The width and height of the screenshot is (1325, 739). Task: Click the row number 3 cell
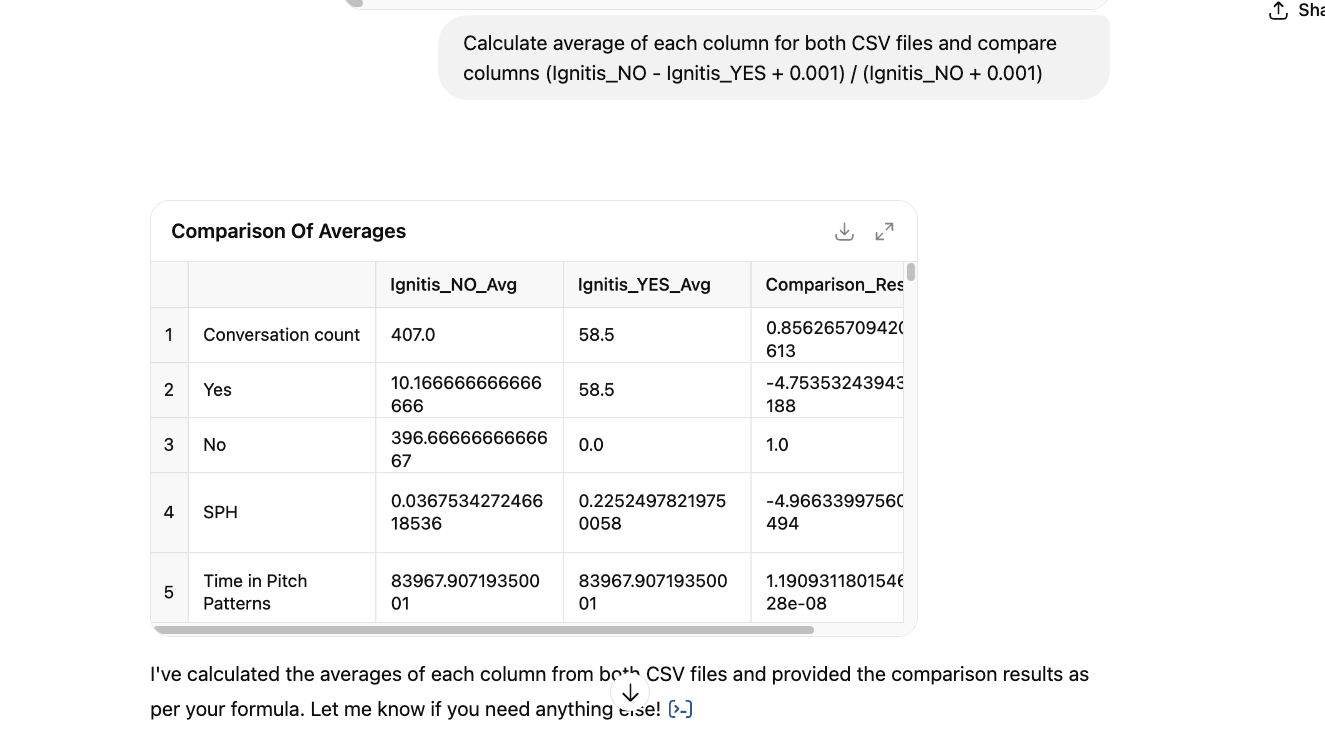169,445
